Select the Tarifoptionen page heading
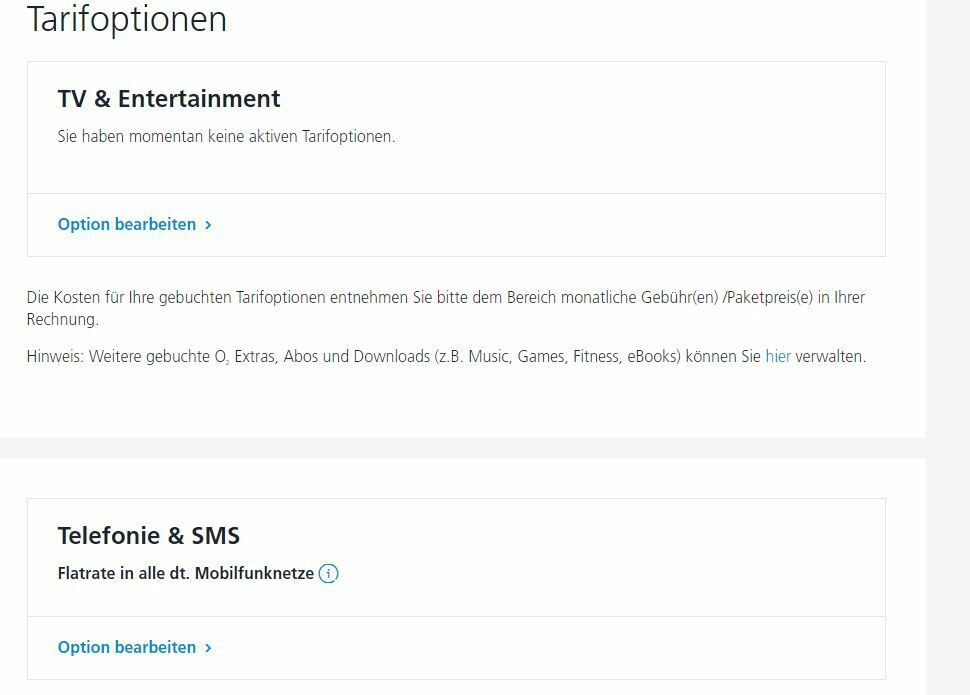The image size is (970, 695). (x=127, y=19)
